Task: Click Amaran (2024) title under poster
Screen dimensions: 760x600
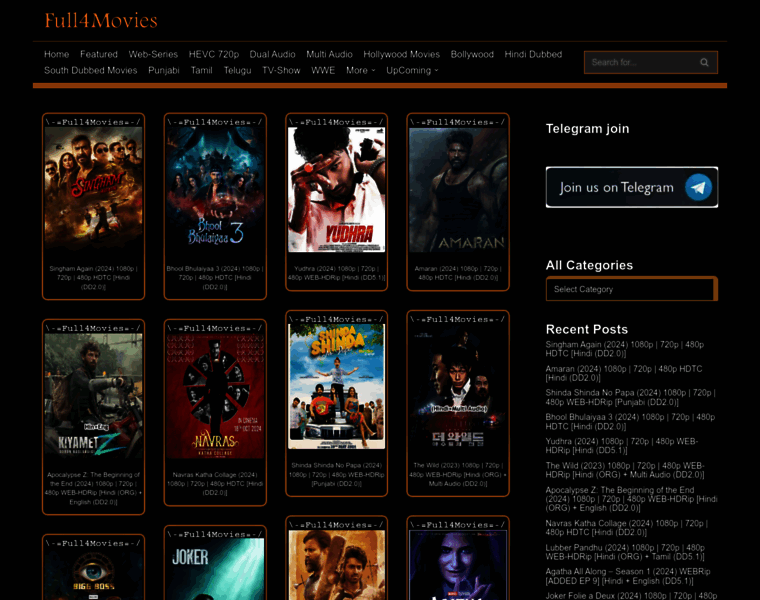Action: (x=458, y=273)
